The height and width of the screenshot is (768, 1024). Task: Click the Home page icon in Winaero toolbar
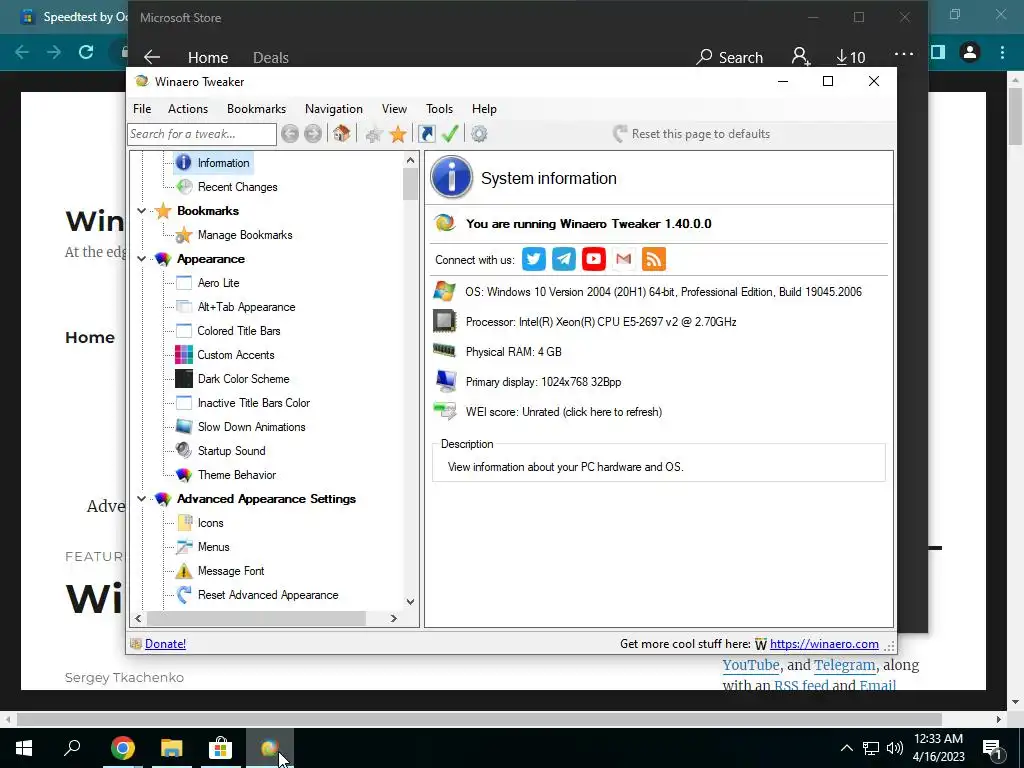(342, 134)
